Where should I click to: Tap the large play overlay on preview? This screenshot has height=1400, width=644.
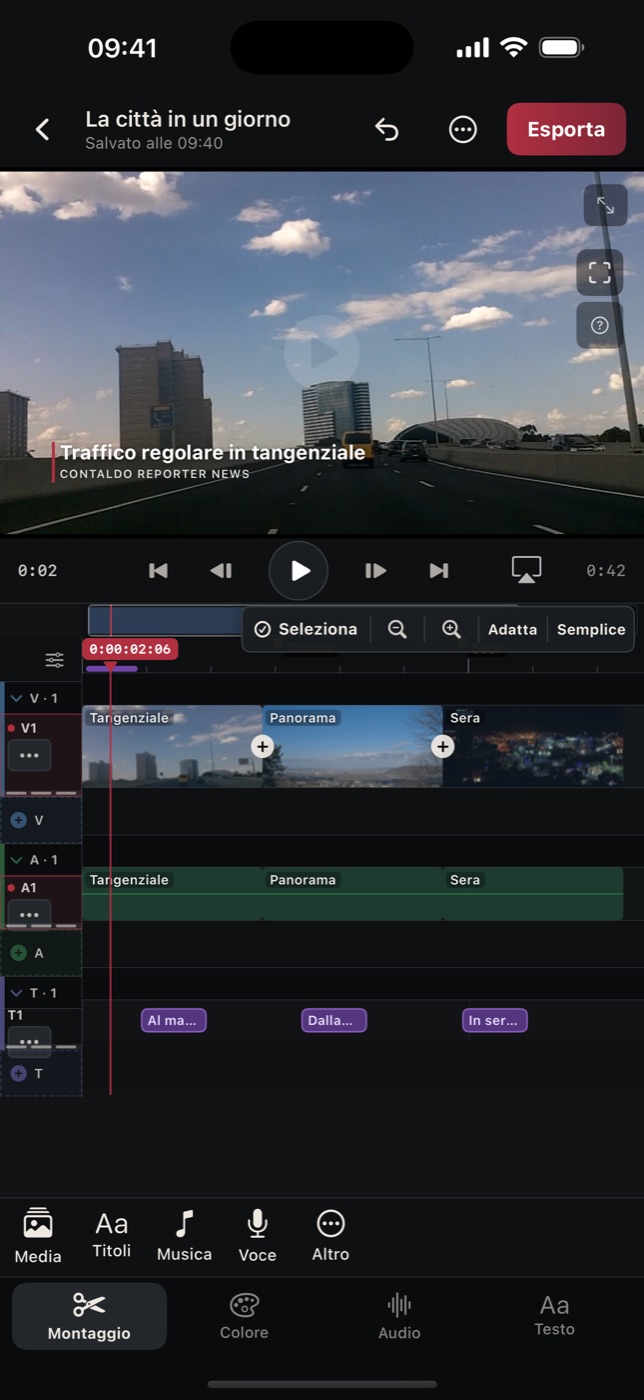pos(321,352)
